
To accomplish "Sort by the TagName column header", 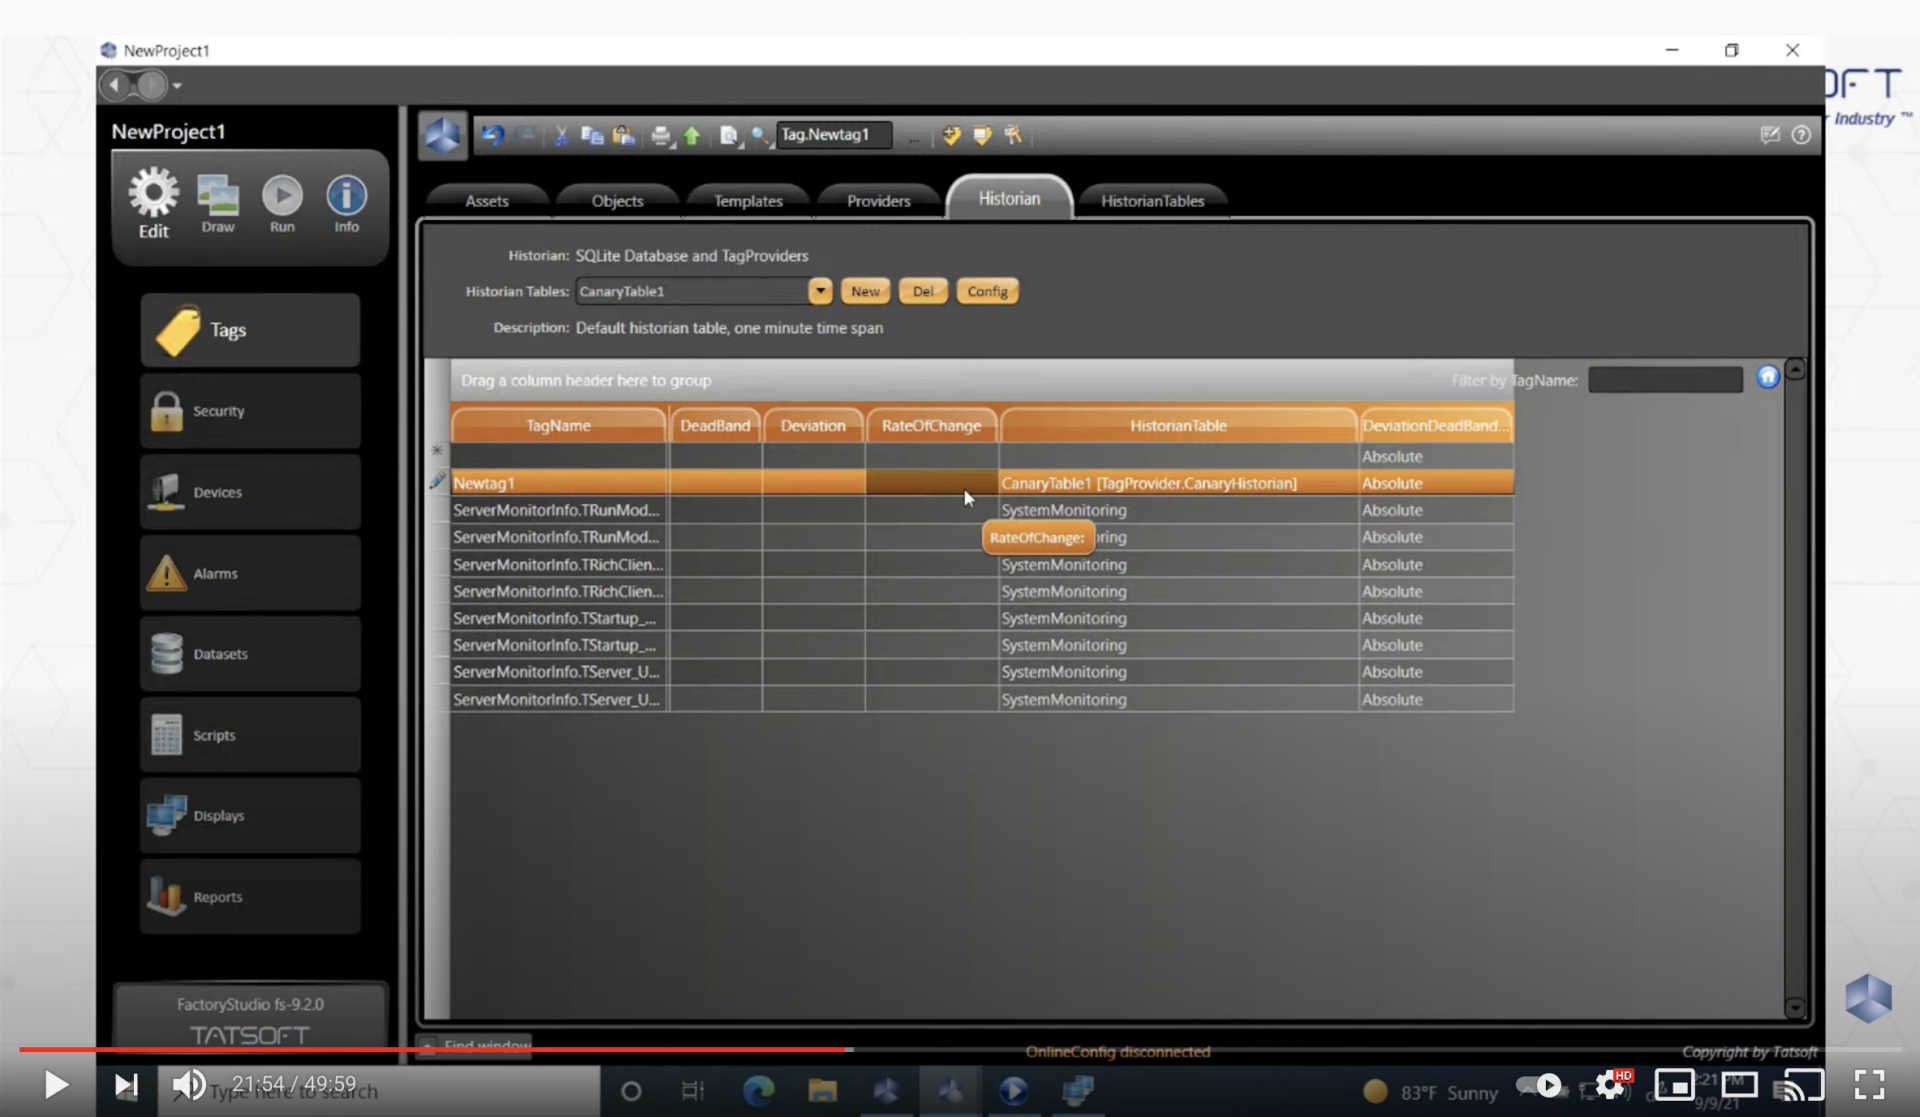I will point(558,425).
